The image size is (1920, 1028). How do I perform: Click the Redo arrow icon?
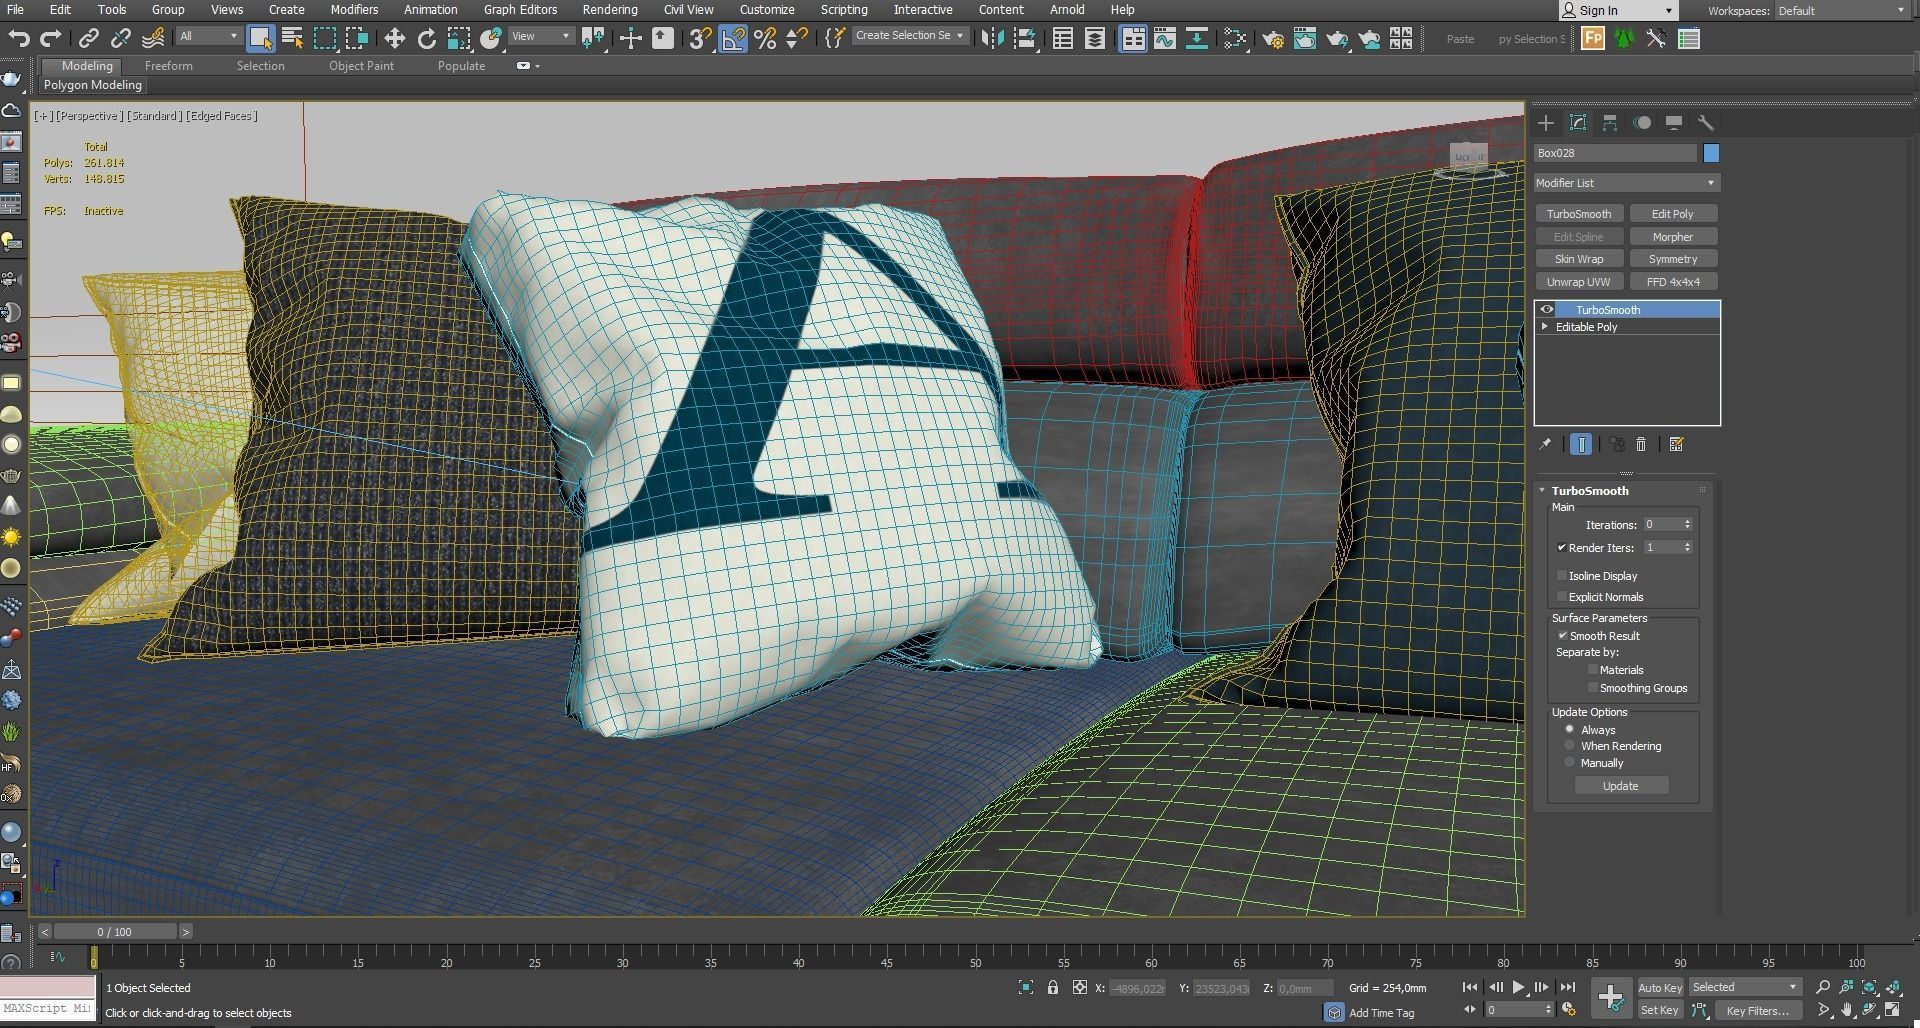tap(50, 39)
